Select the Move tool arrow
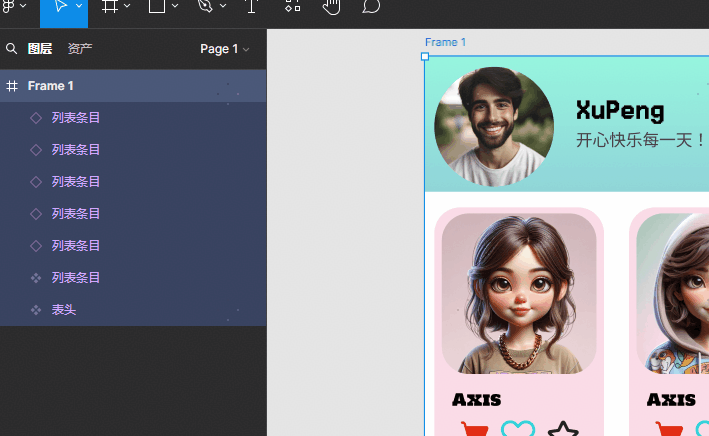Image resolution: width=709 pixels, height=436 pixels. tap(60, 5)
